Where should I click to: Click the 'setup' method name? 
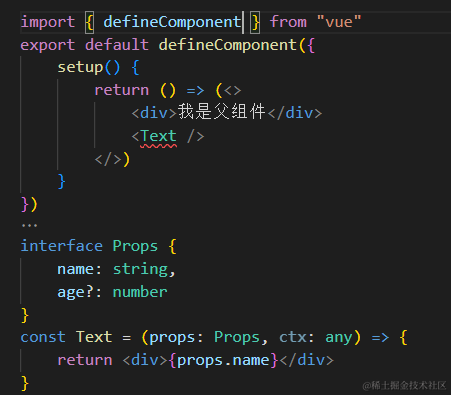coord(80,68)
